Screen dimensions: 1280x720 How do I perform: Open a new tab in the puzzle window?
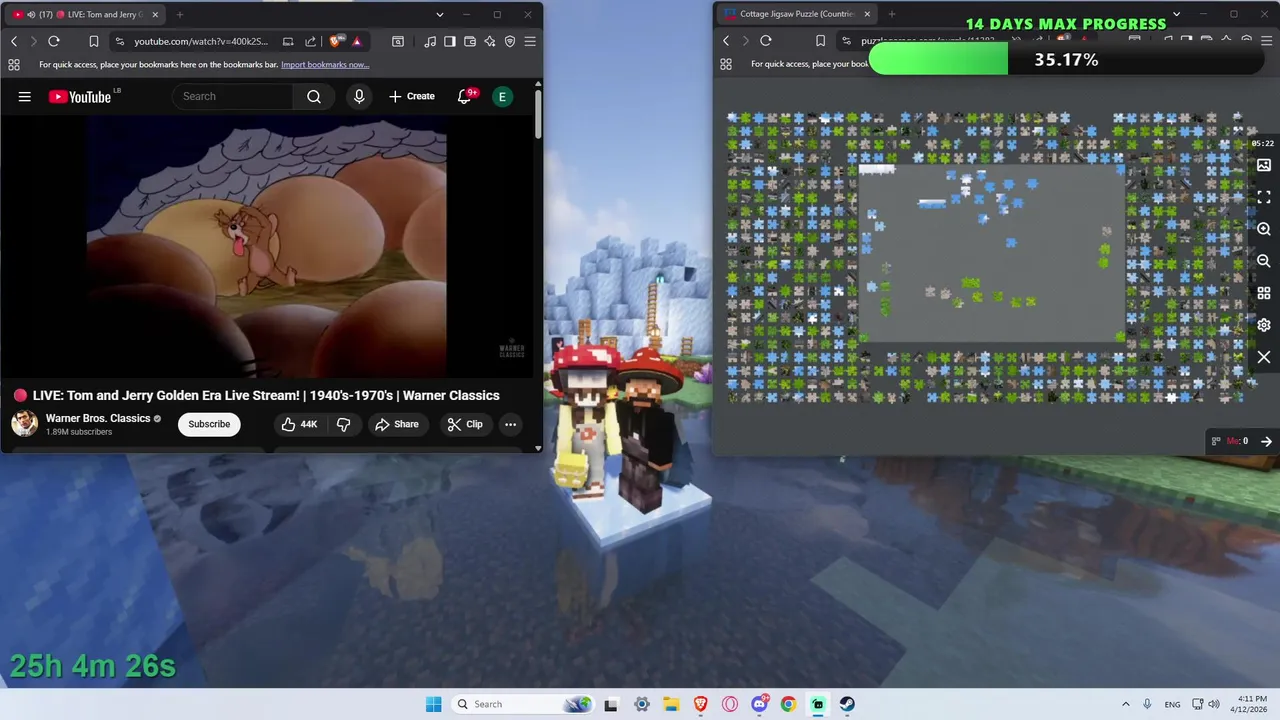[892, 14]
